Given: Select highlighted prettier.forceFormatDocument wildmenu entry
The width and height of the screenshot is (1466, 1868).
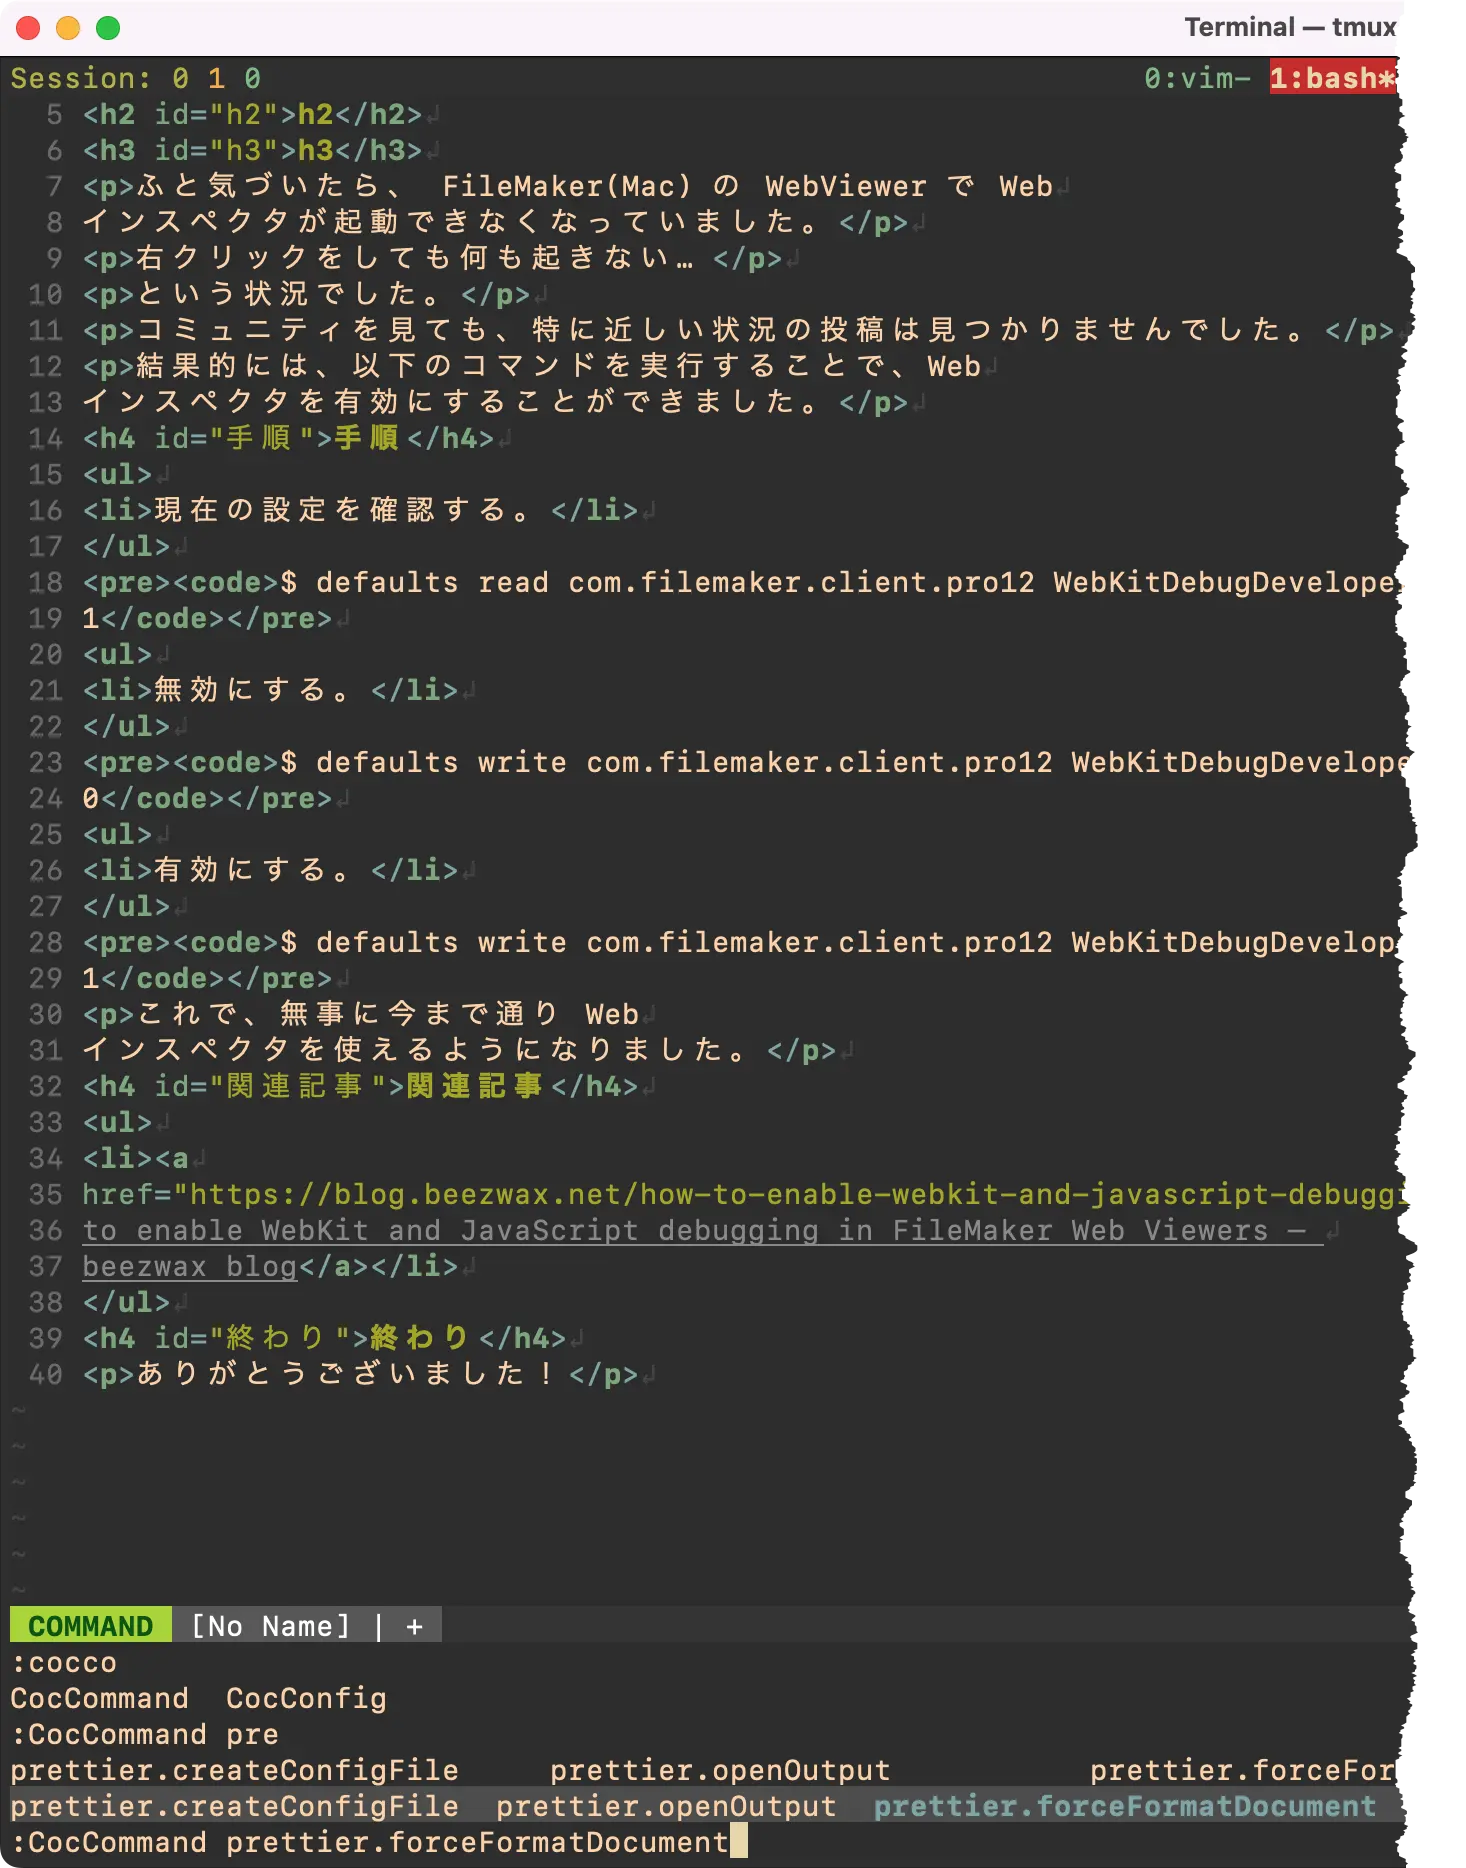Looking at the screenshot, I should click(1124, 1806).
